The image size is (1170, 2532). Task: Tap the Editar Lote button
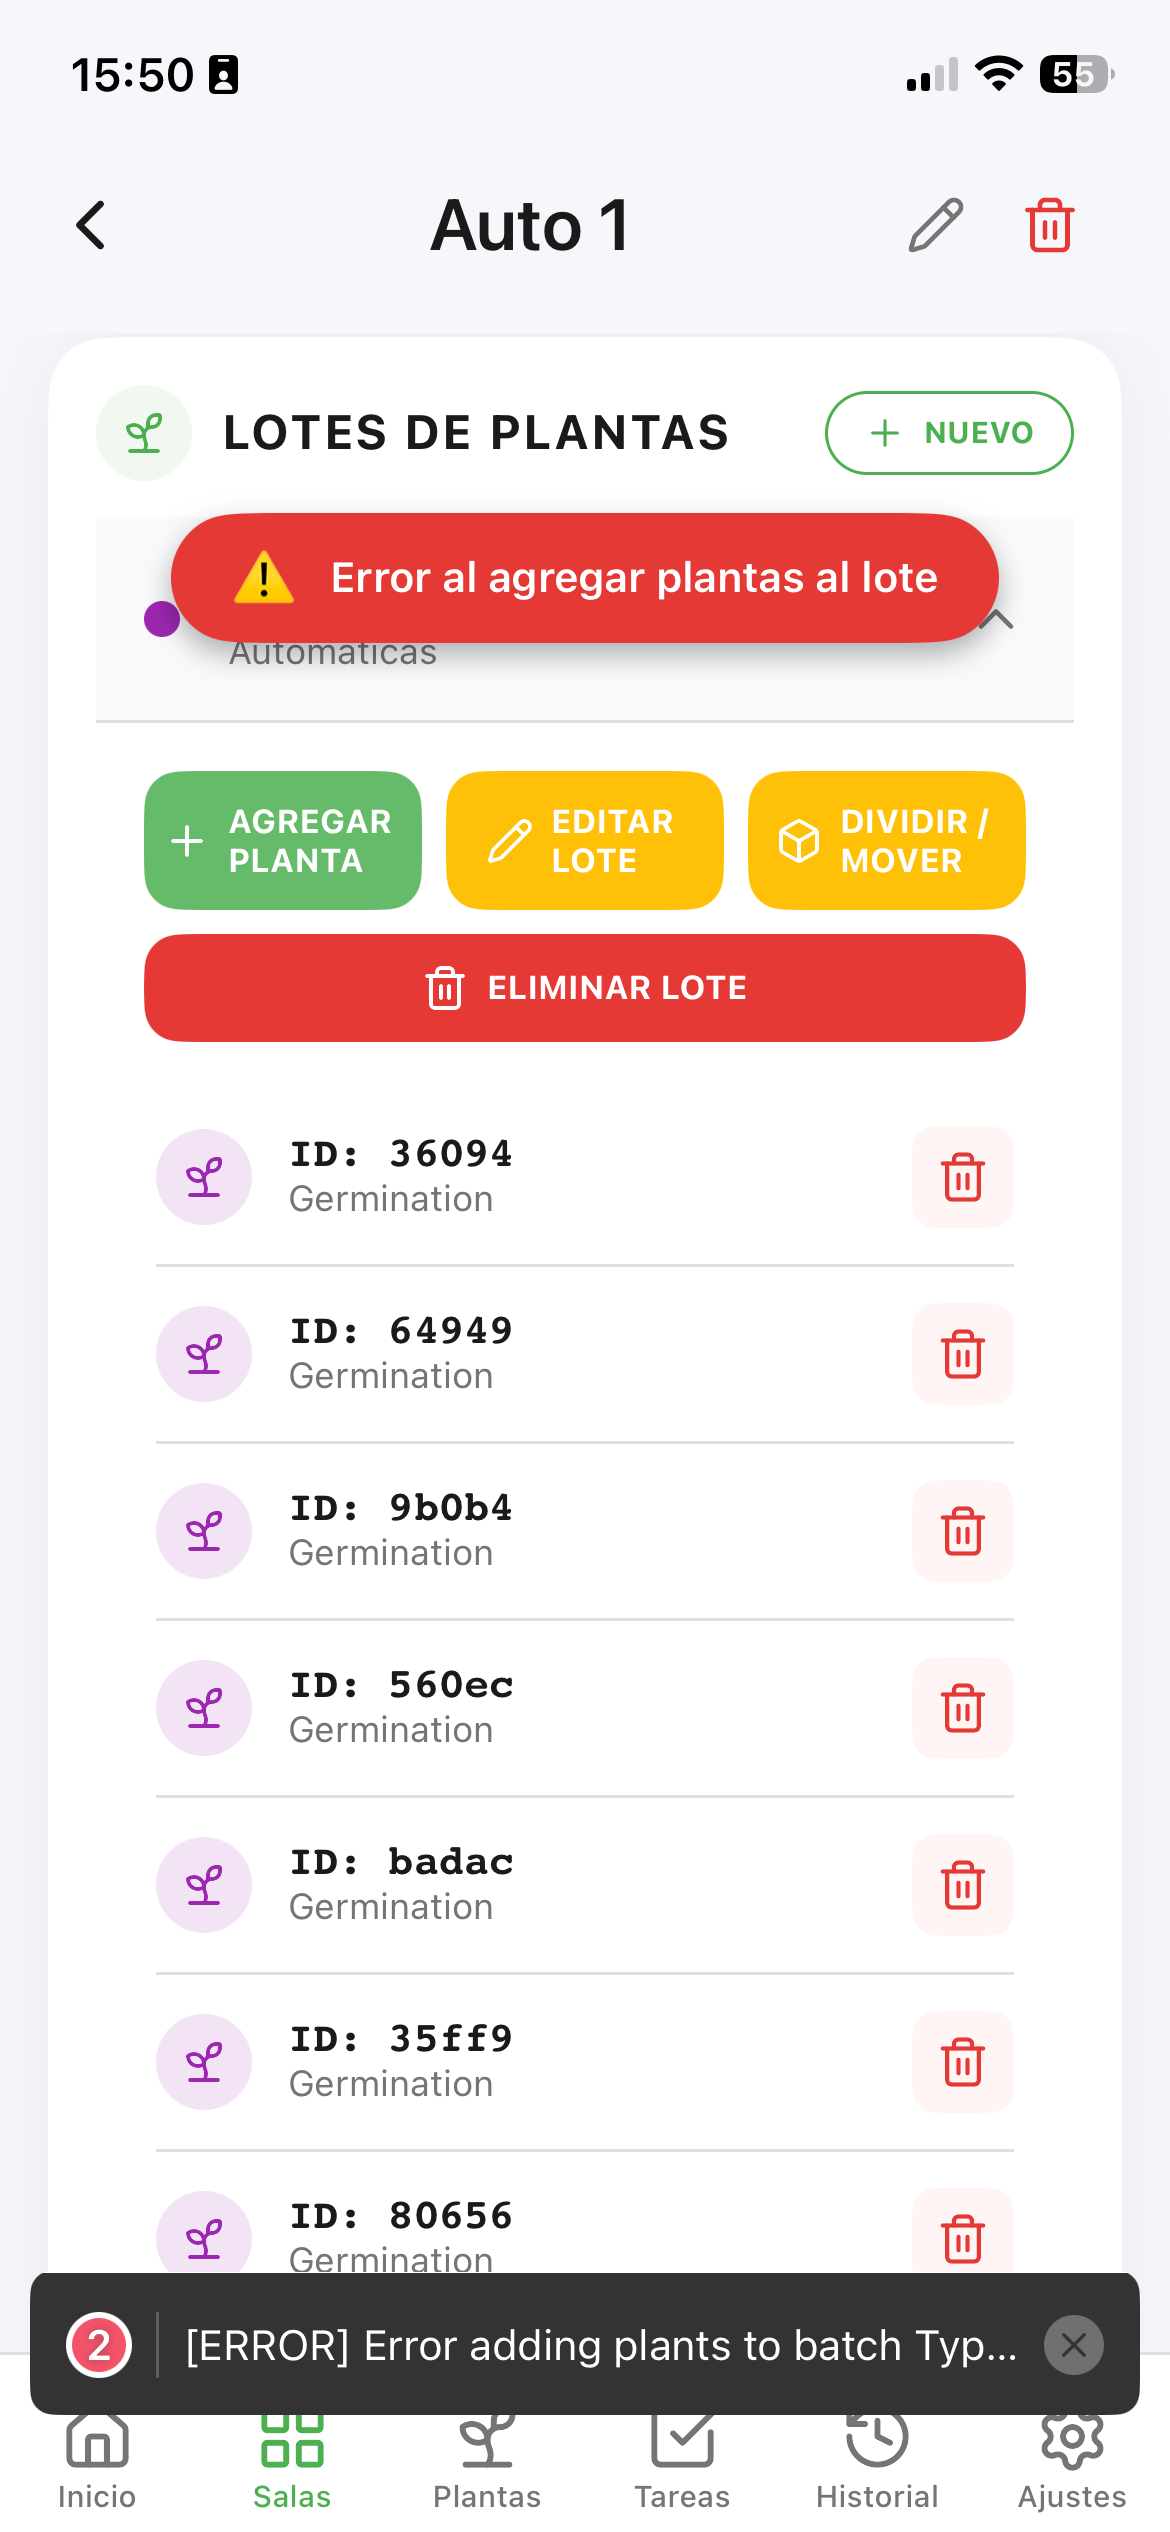pyautogui.click(x=584, y=840)
